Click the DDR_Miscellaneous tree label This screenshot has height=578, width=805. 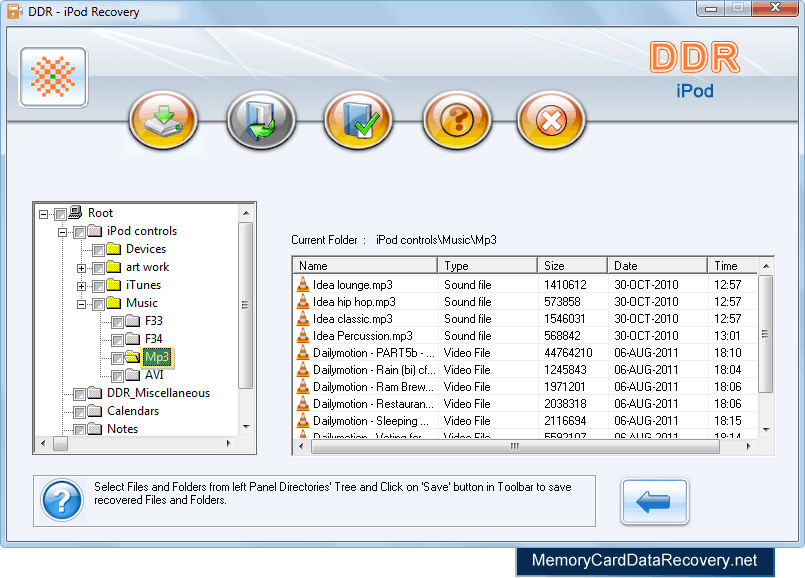158,393
